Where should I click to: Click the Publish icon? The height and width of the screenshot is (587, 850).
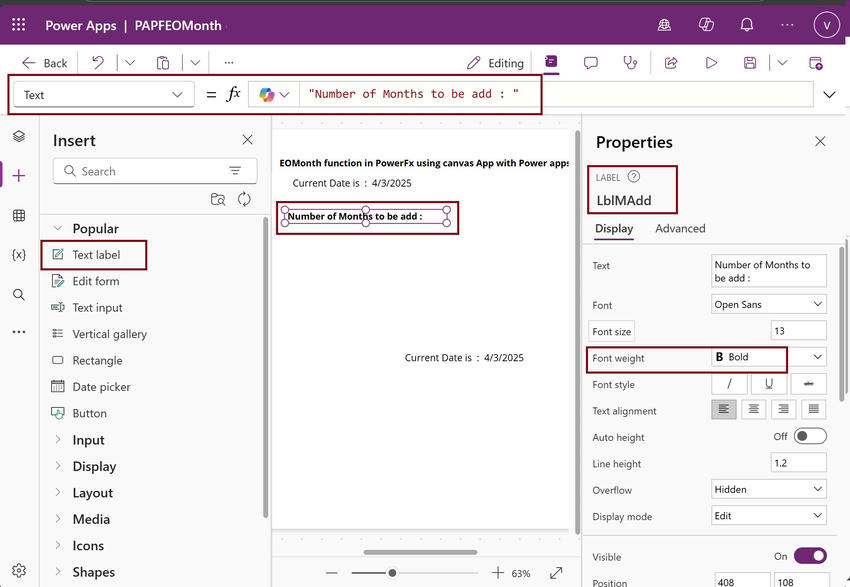815,63
